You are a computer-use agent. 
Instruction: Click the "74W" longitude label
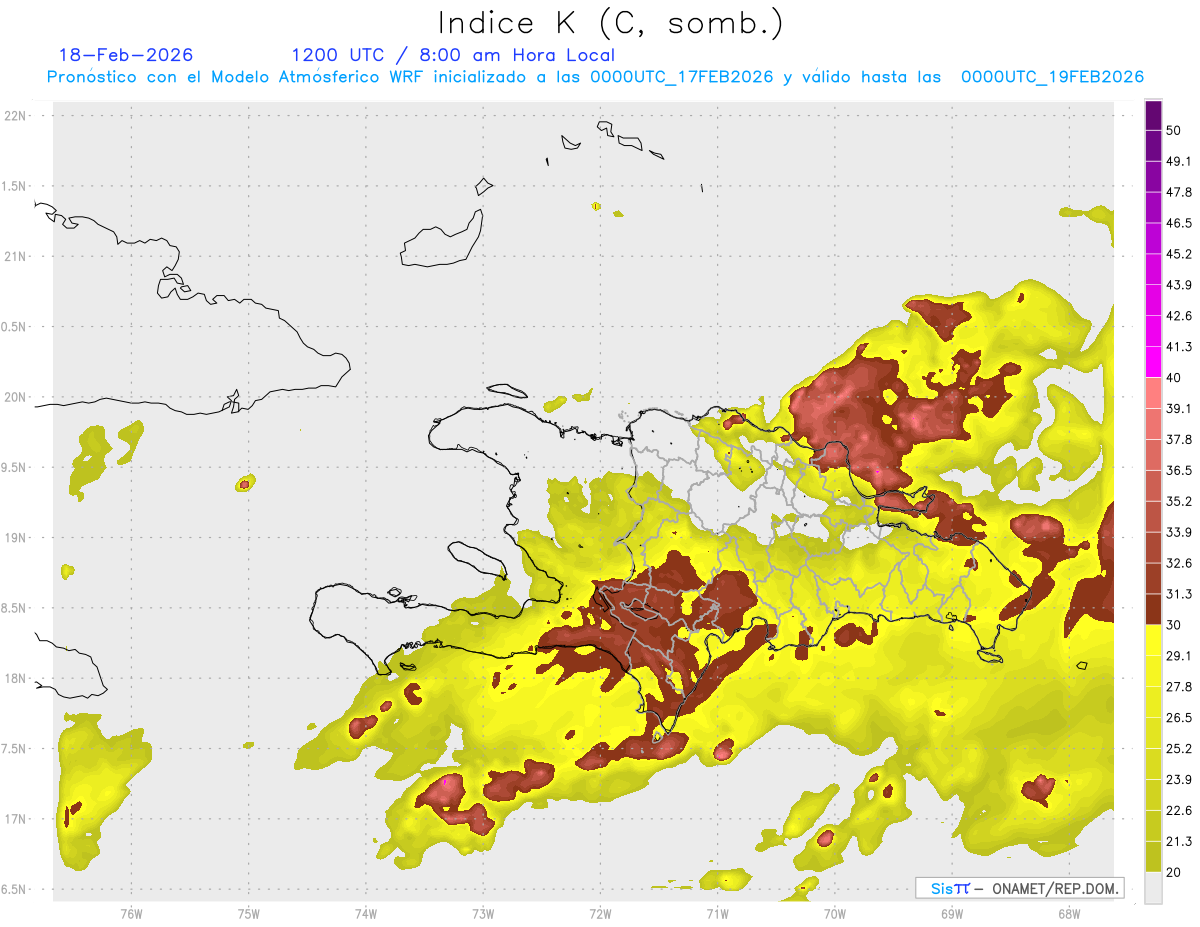pos(365,914)
